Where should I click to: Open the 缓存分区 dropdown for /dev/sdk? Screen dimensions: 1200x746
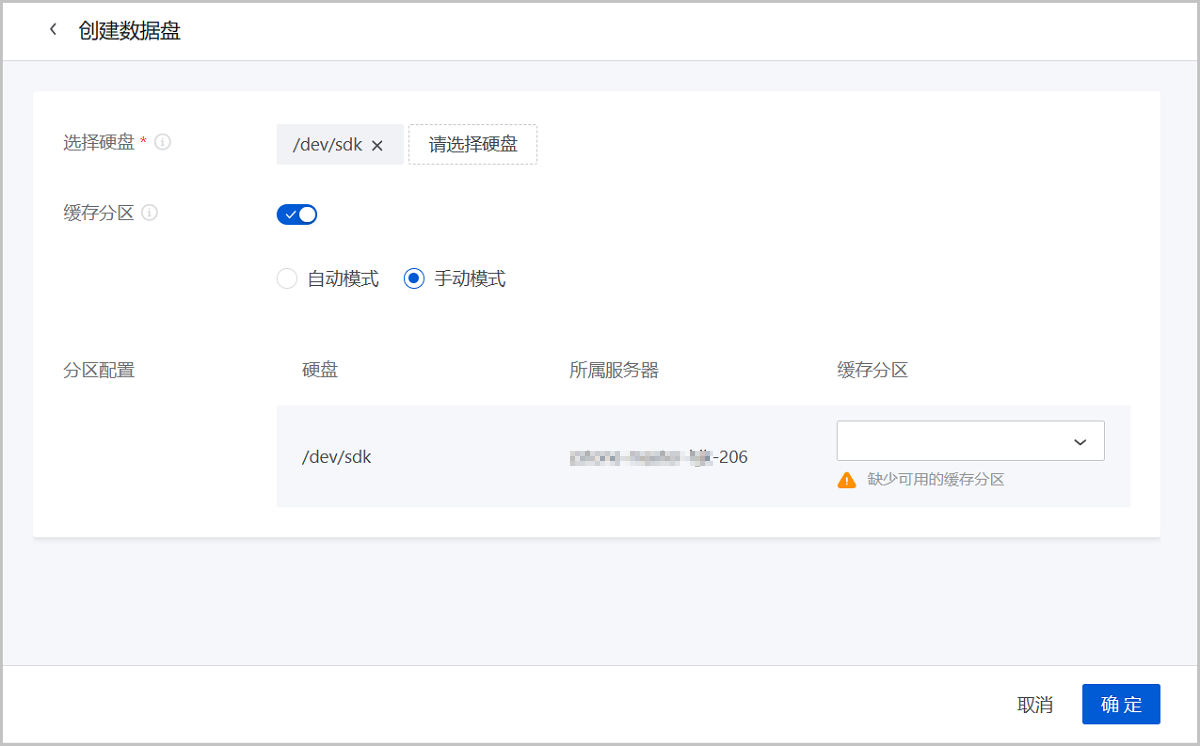point(970,441)
